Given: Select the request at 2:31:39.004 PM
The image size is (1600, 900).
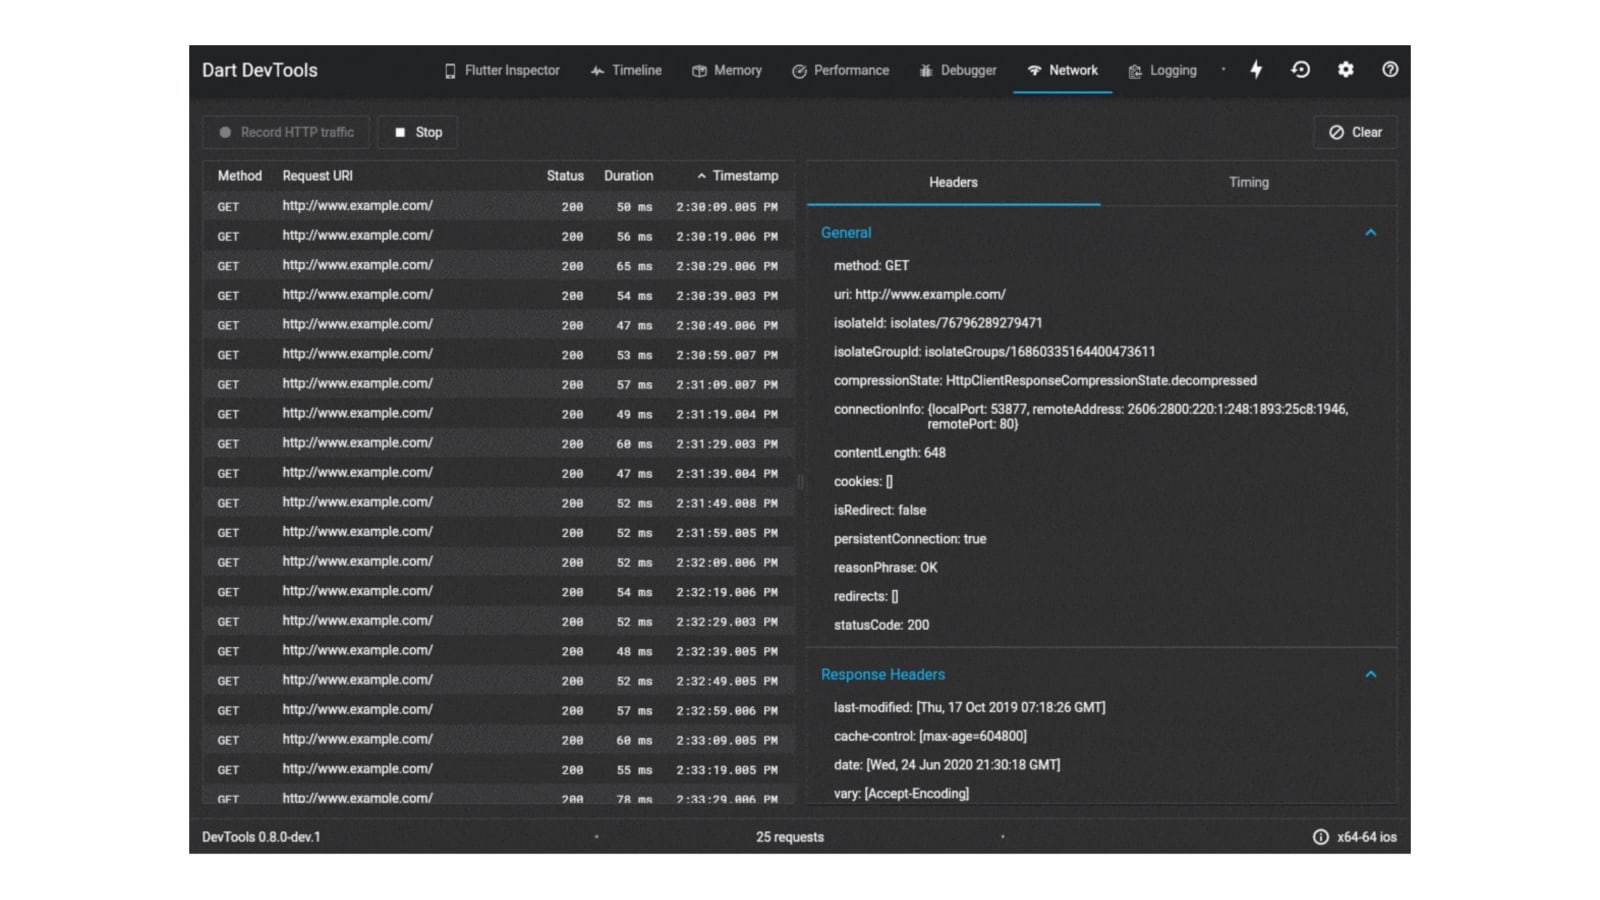Looking at the screenshot, I should tap(499, 473).
